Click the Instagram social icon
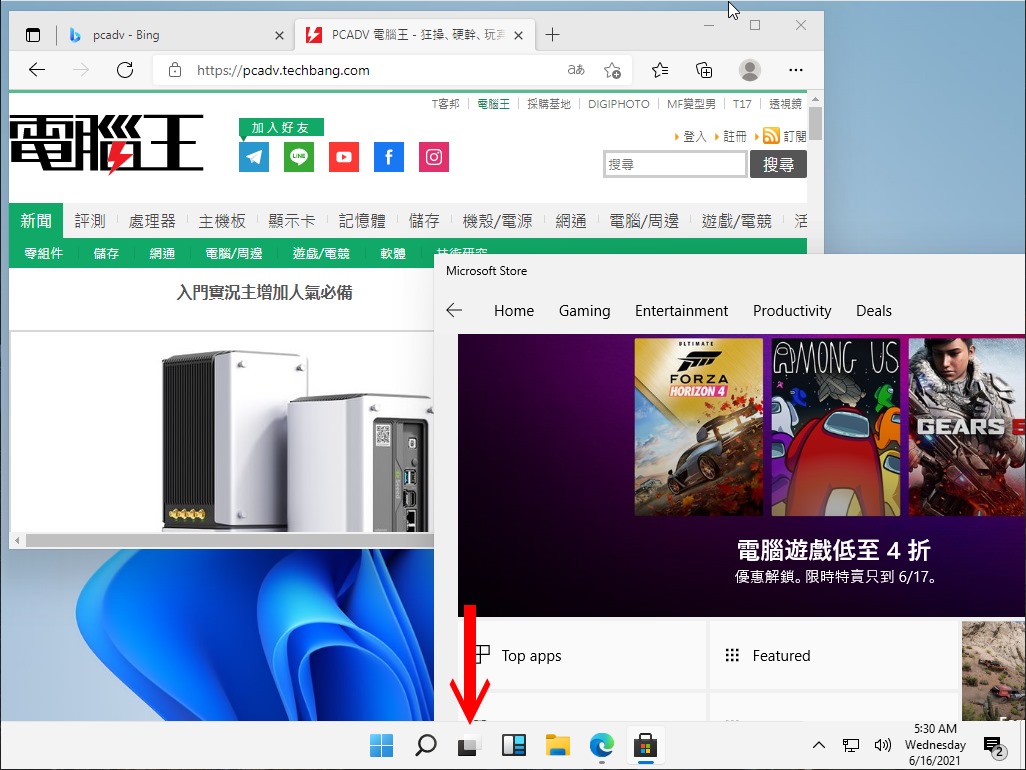Screen dimensions: 1026x770 tap(434, 157)
